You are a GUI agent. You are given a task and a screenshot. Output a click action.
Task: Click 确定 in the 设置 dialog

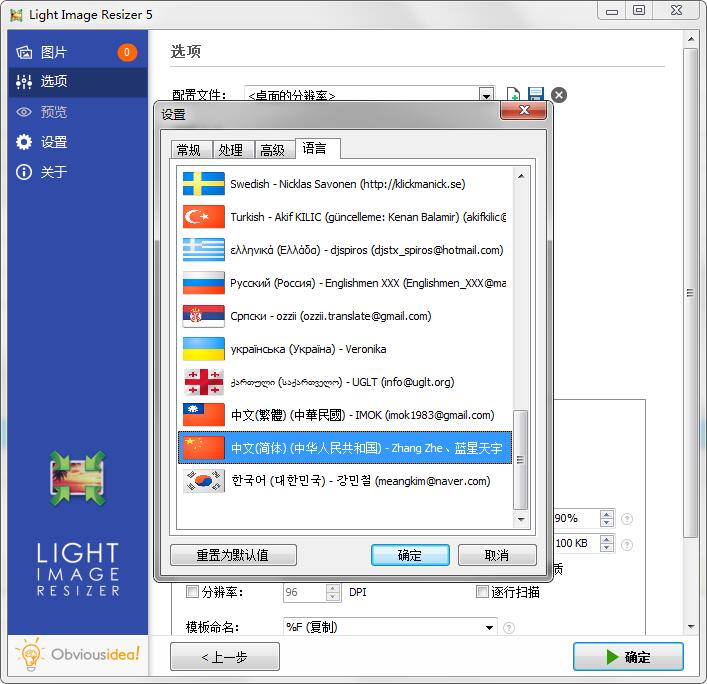pyautogui.click(x=410, y=555)
